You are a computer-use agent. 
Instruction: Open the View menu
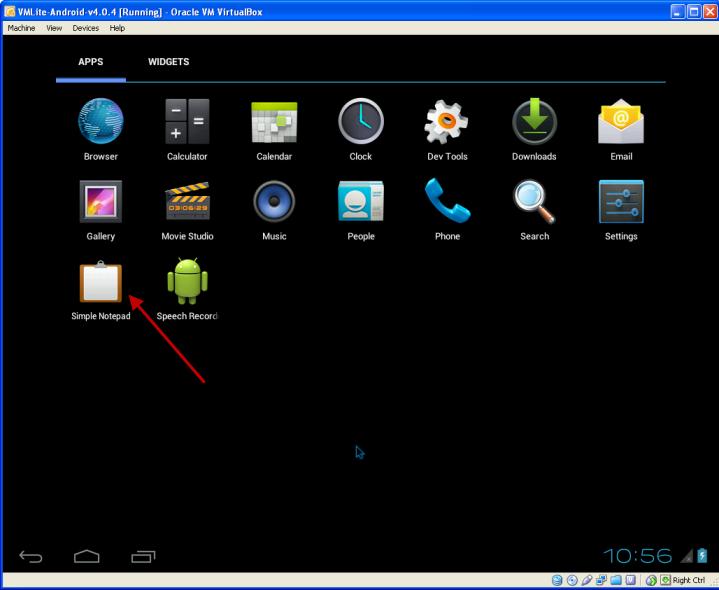pyautogui.click(x=54, y=28)
